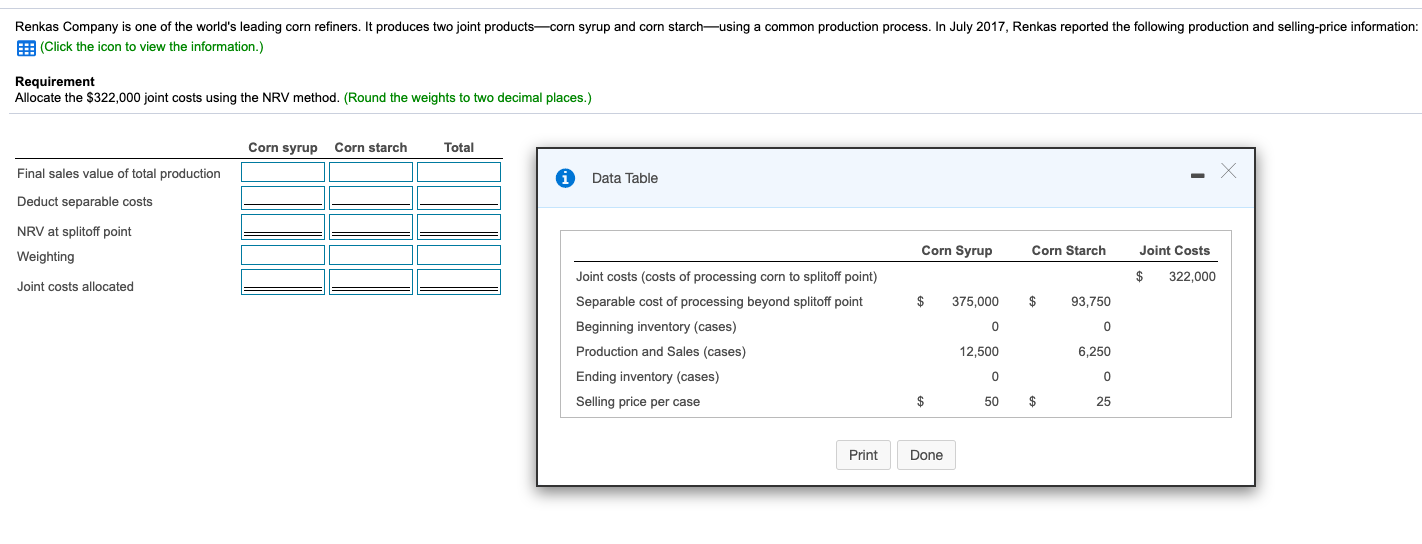This screenshot has width=1422, height=544.
Task: Click 'Separable cost of processing beyond splitoff point' label
Action: [719, 301]
